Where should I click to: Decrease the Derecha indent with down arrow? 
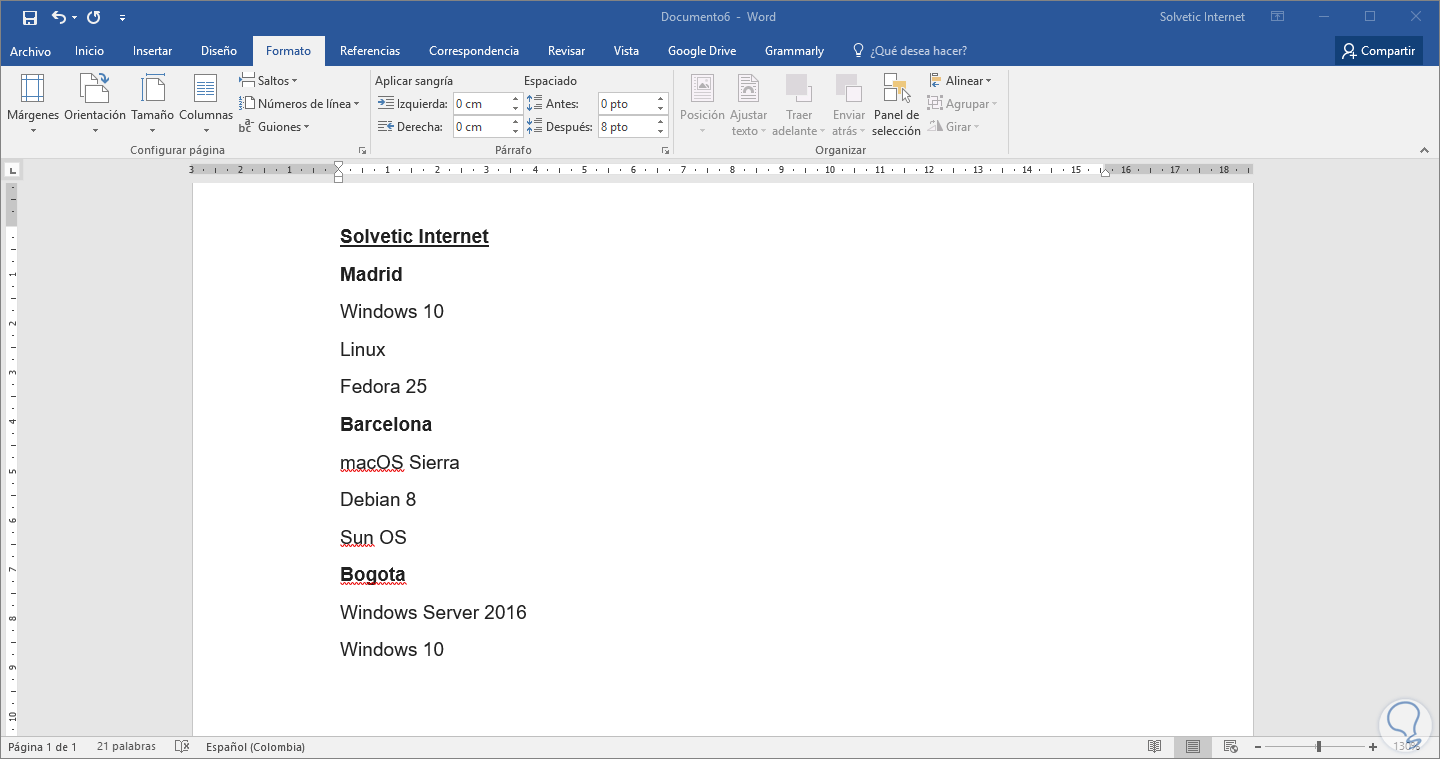coord(516,132)
